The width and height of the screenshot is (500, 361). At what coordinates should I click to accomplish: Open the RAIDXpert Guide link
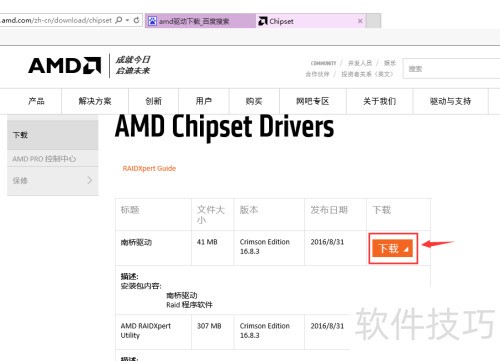point(149,168)
